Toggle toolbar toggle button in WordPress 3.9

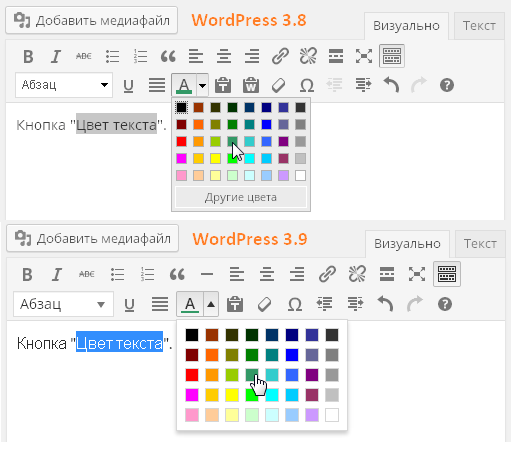point(447,274)
